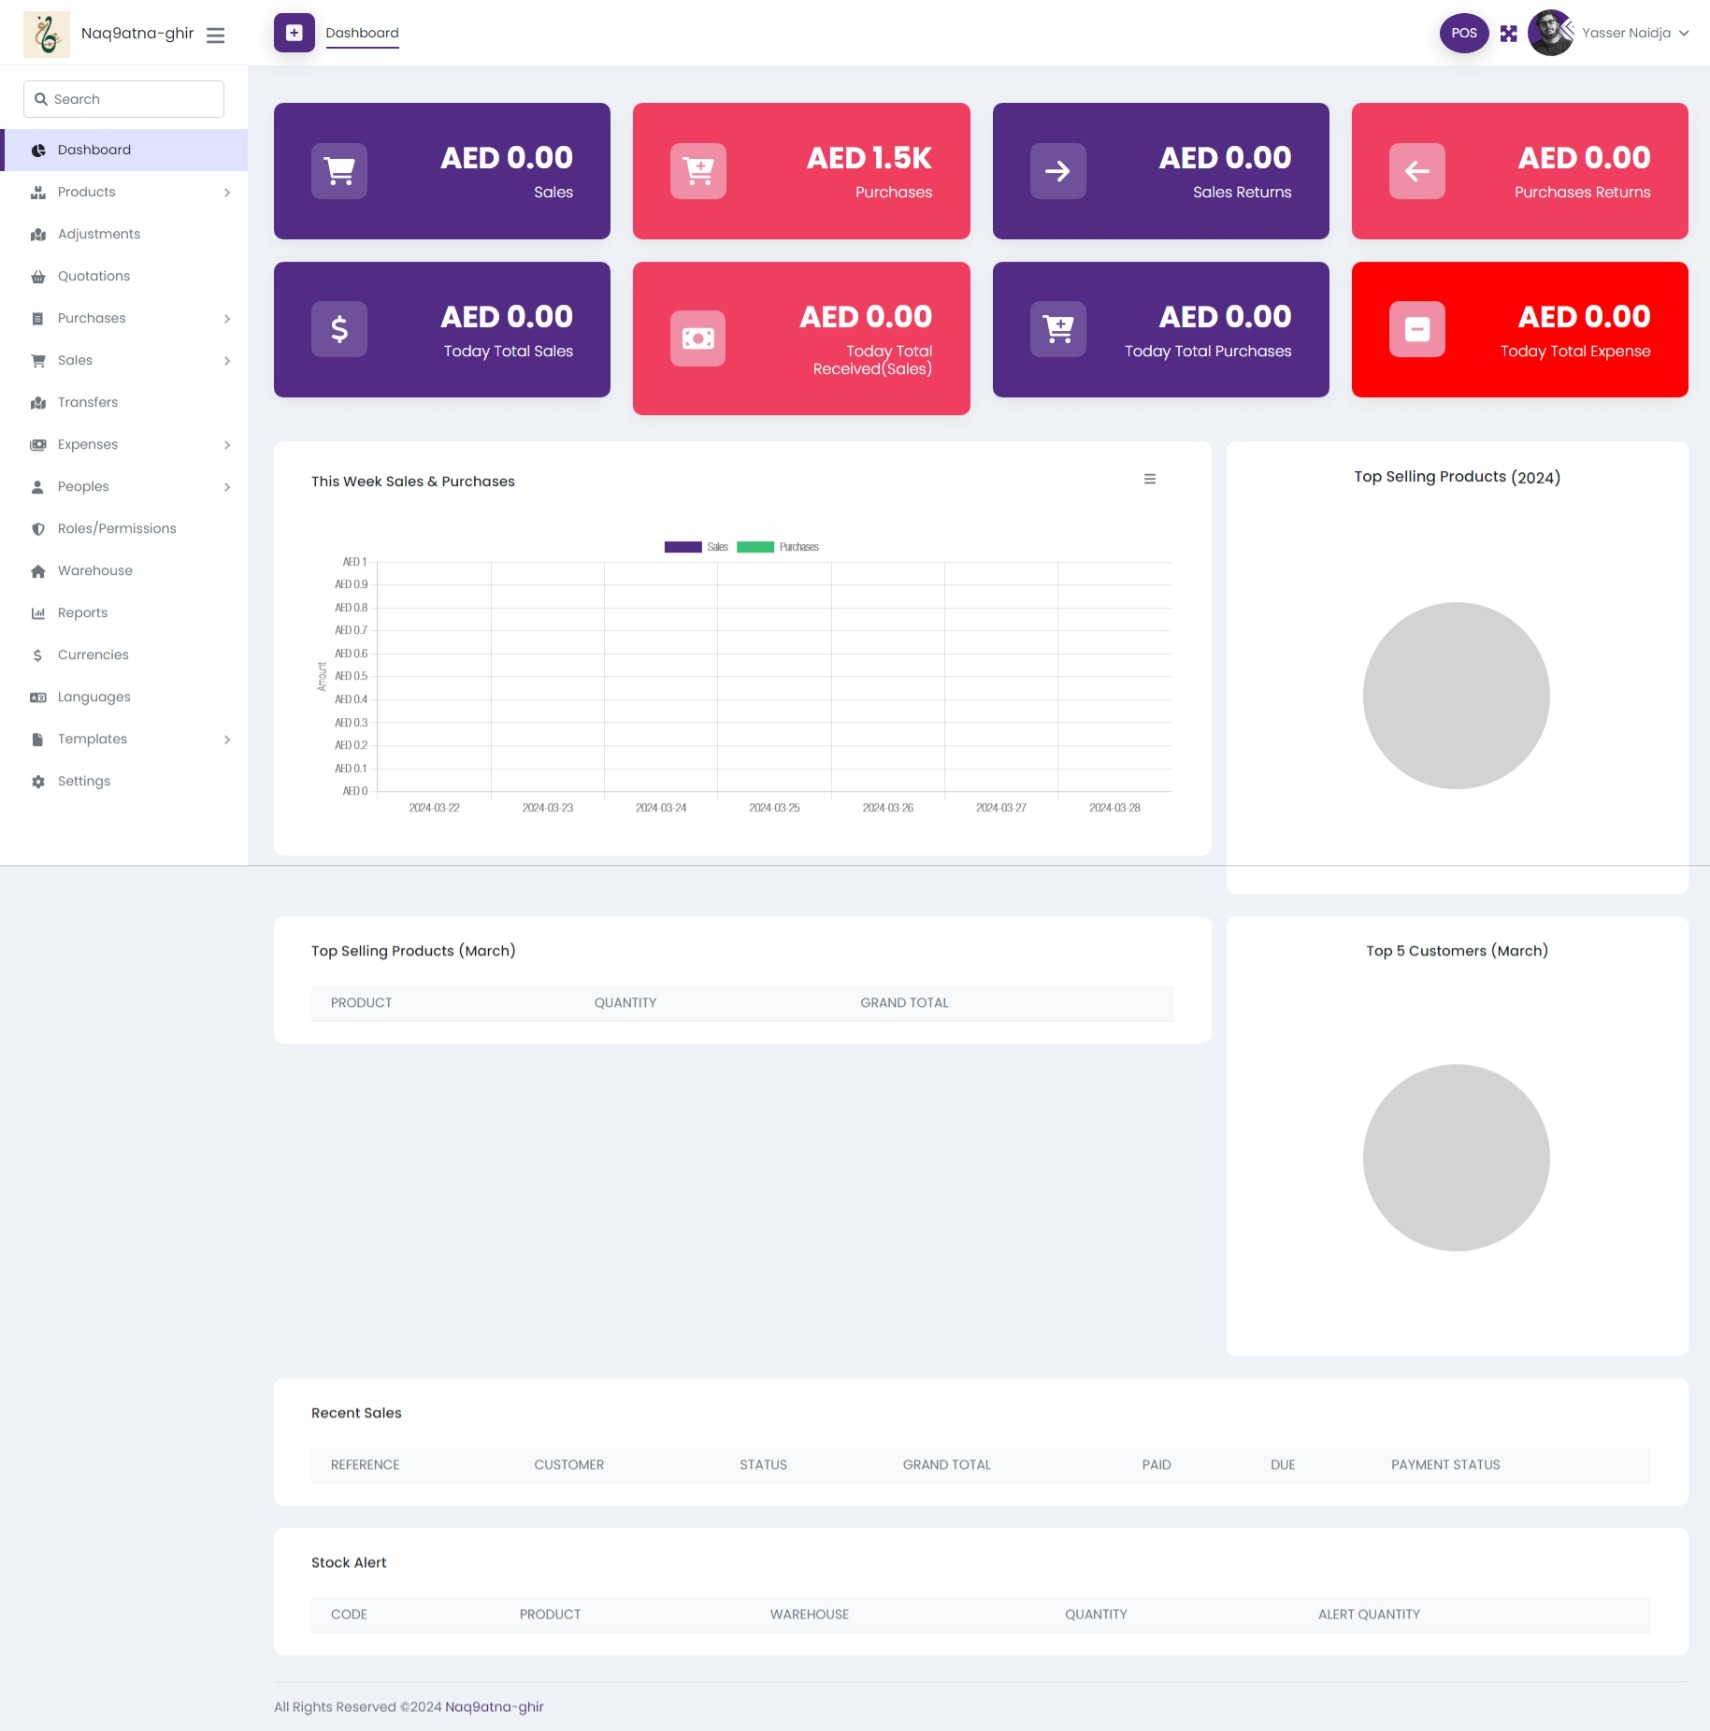The image size is (1710, 1731).
Task: Click into the sidebar Search field
Action: coord(124,99)
